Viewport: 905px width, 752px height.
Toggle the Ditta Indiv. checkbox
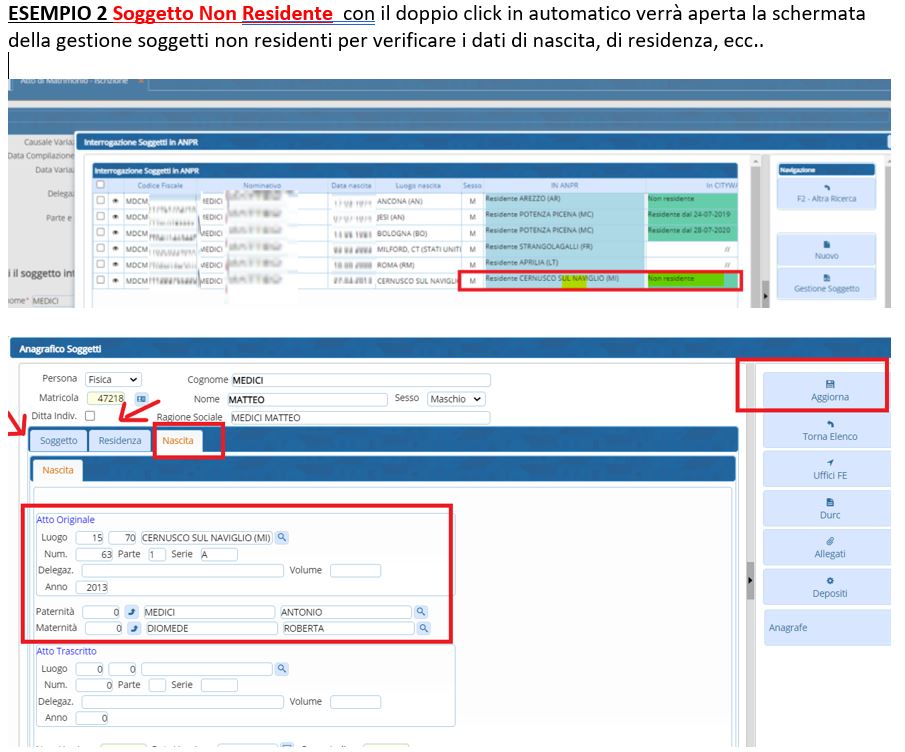[x=90, y=415]
